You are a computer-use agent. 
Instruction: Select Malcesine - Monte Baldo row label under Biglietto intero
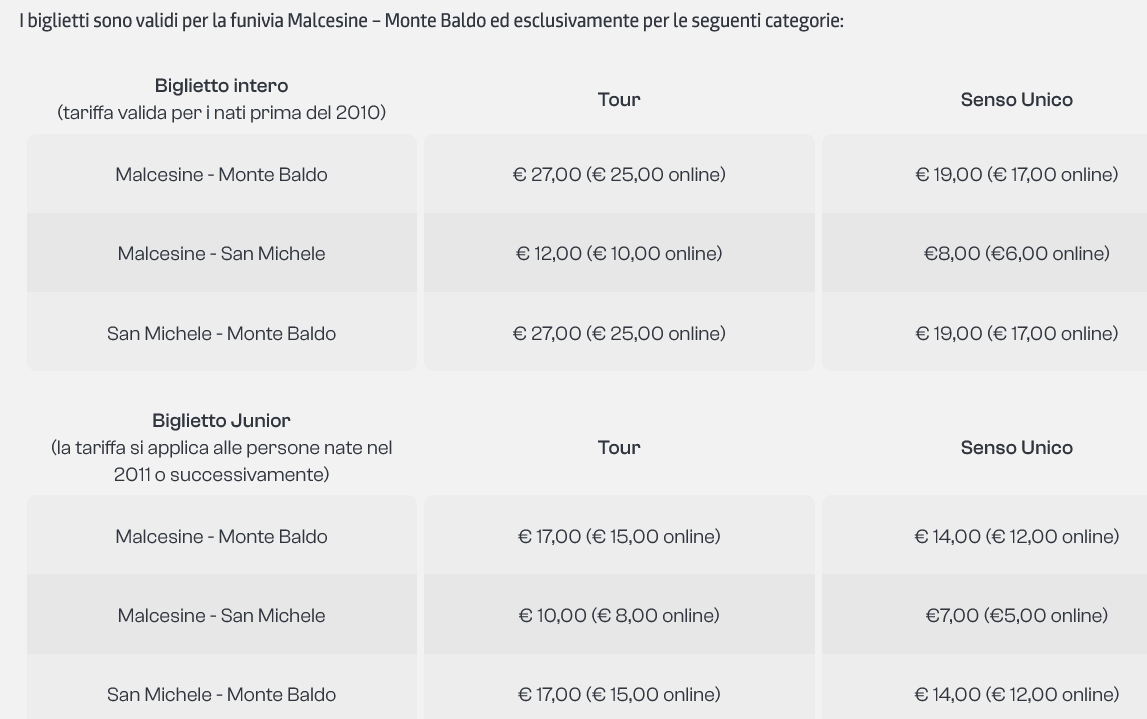click(x=221, y=174)
